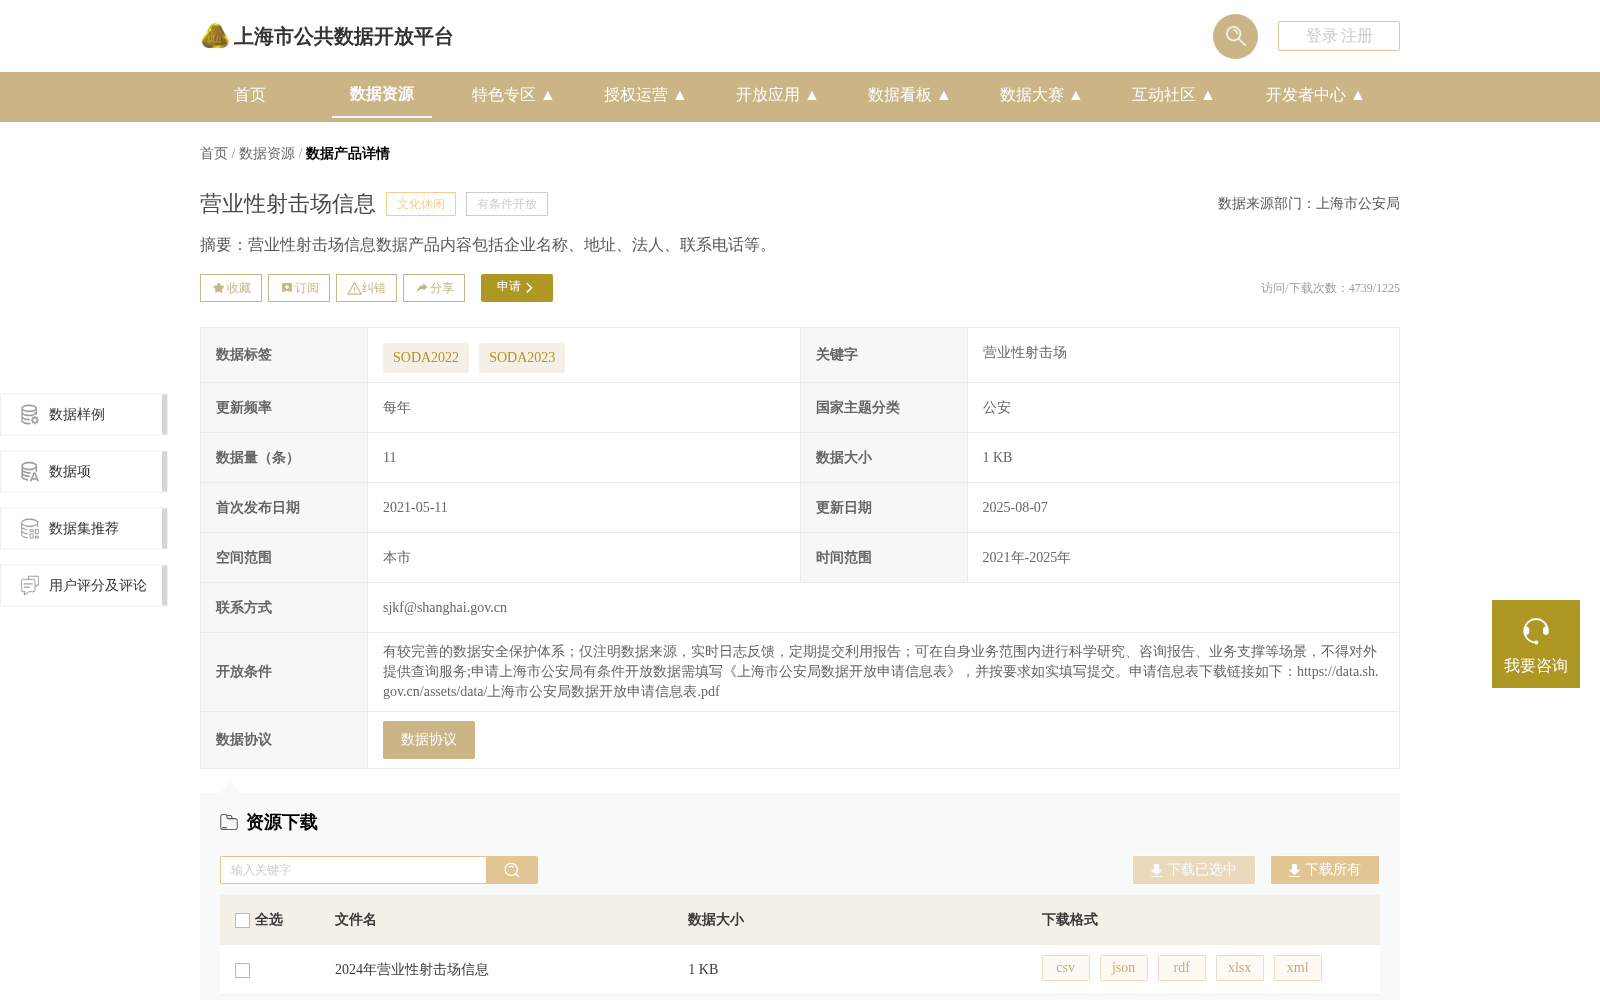
Task: Expand the 特色专区 menu
Action: (513, 95)
